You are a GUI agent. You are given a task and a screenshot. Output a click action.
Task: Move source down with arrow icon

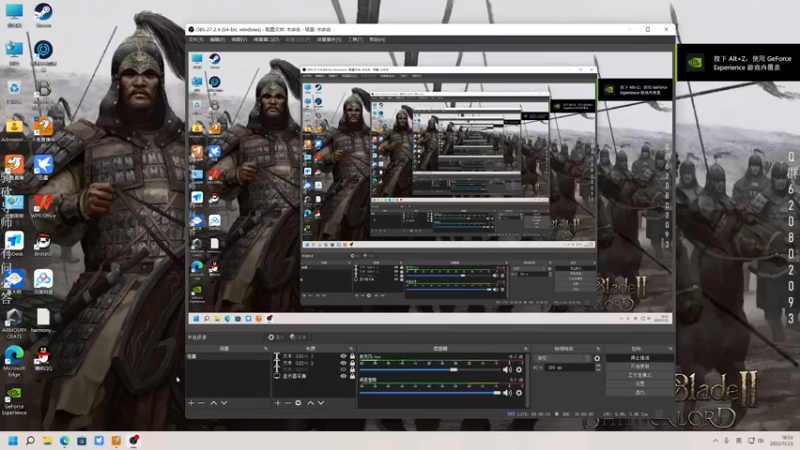(x=321, y=403)
